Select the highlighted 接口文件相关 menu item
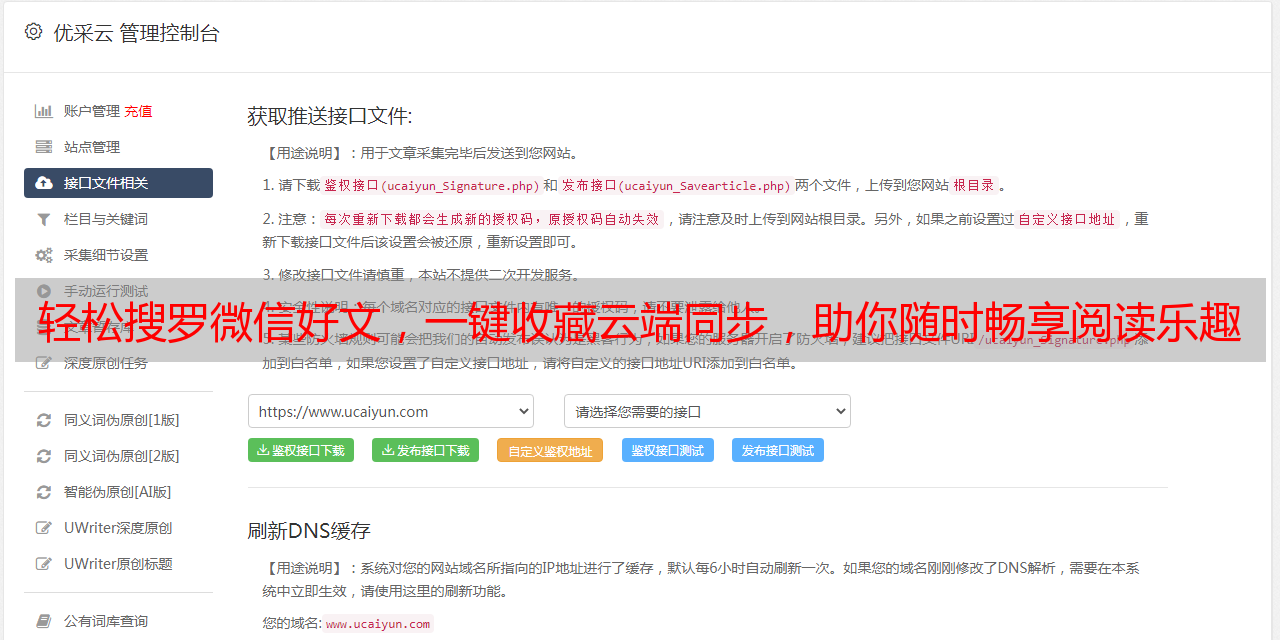The height and width of the screenshot is (640, 1280). pyautogui.click(x=118, y=183)
